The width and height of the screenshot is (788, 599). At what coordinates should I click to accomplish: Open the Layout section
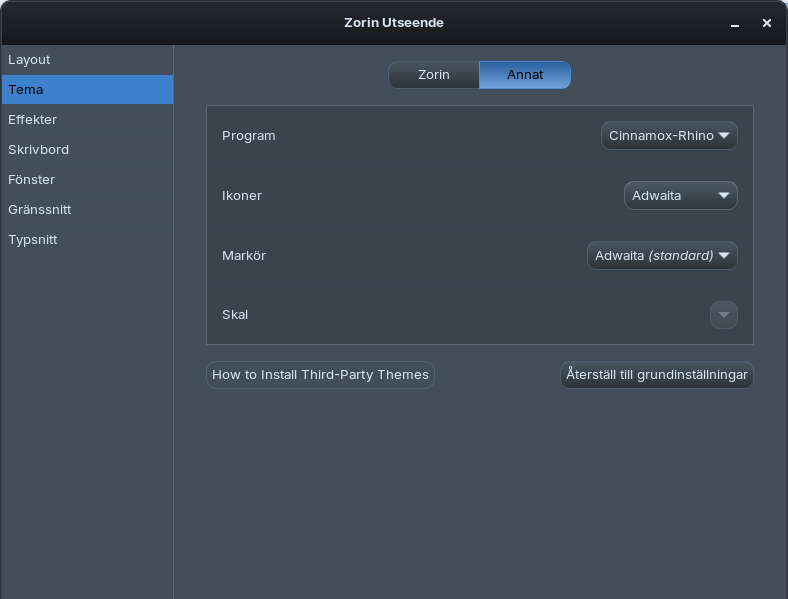[87, 60]
